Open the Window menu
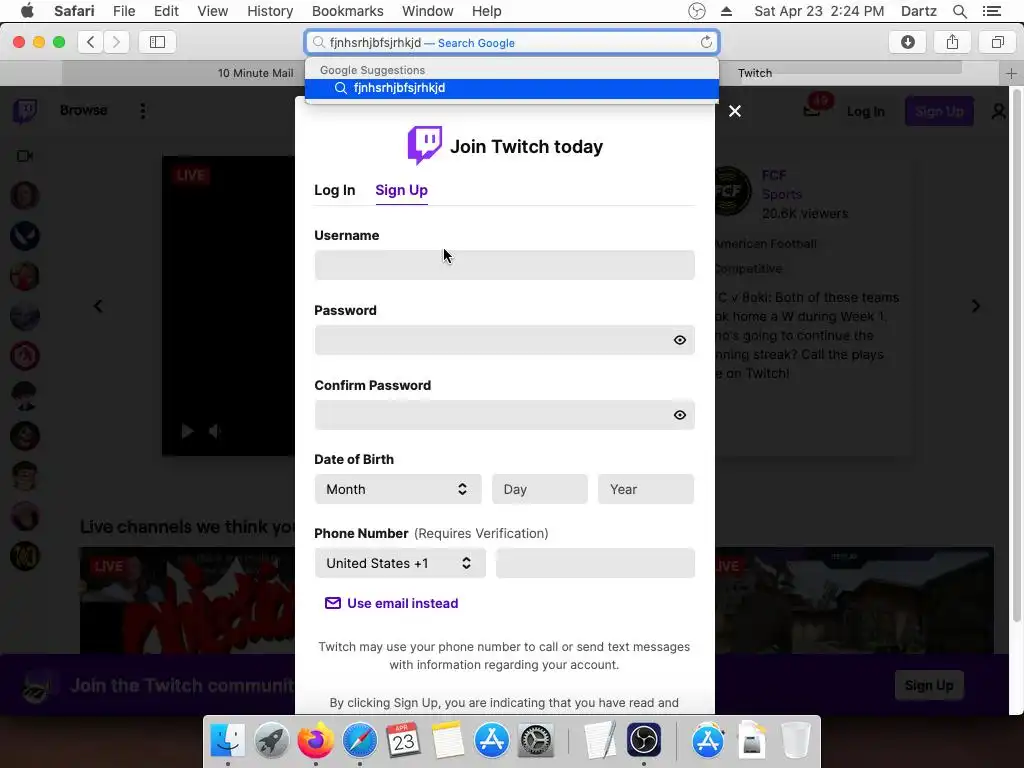This screenshot has height=768, width=1024. pos(428,11)
